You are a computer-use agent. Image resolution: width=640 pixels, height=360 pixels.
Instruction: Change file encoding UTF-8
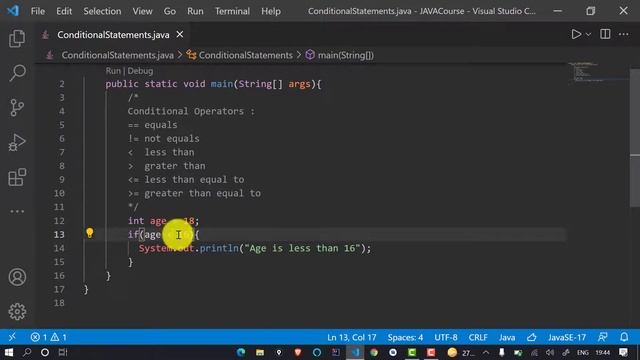(x=446, y=338)
